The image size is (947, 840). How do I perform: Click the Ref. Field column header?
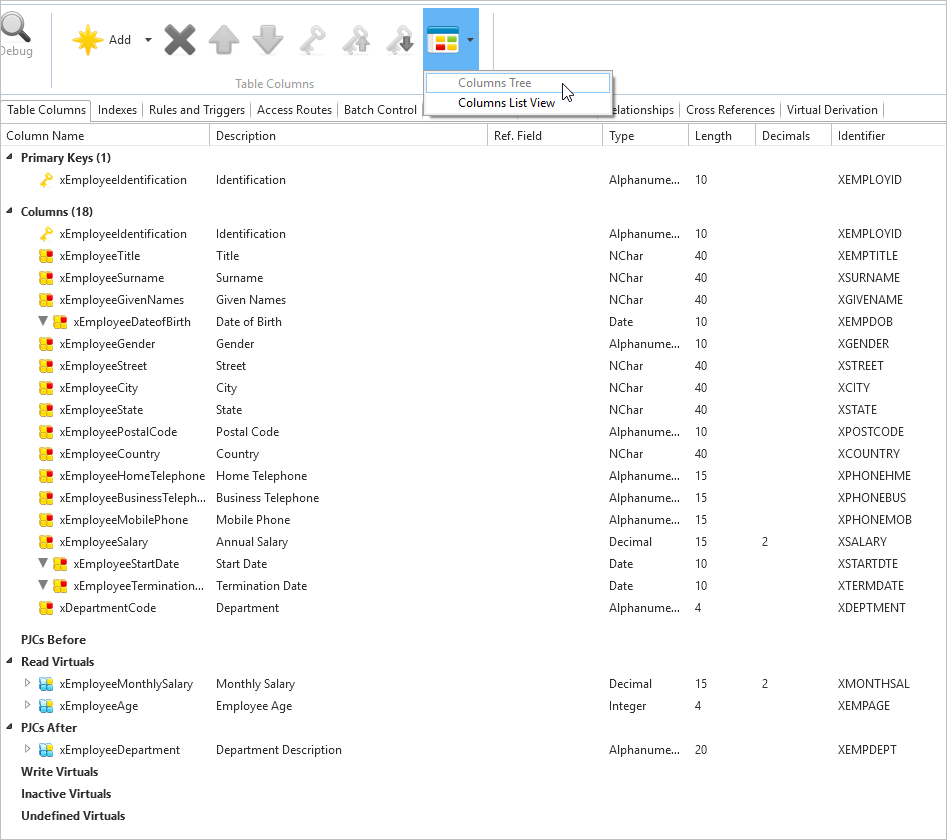point(545,136)
